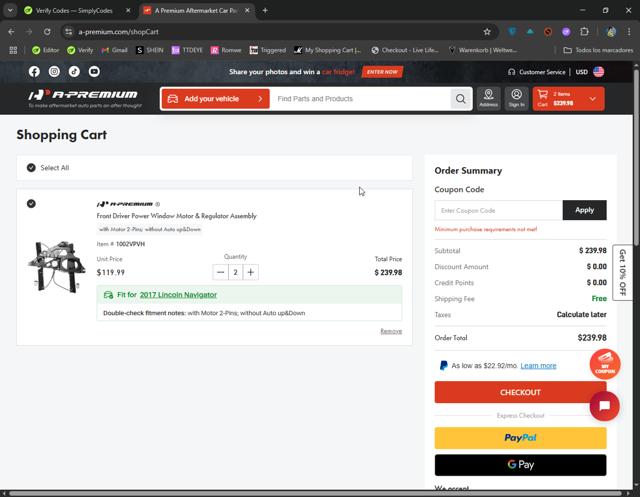Pay with the G Pay button
This screenshot has width=640, height=497.
pyautogui.click(x=520, y=465)
